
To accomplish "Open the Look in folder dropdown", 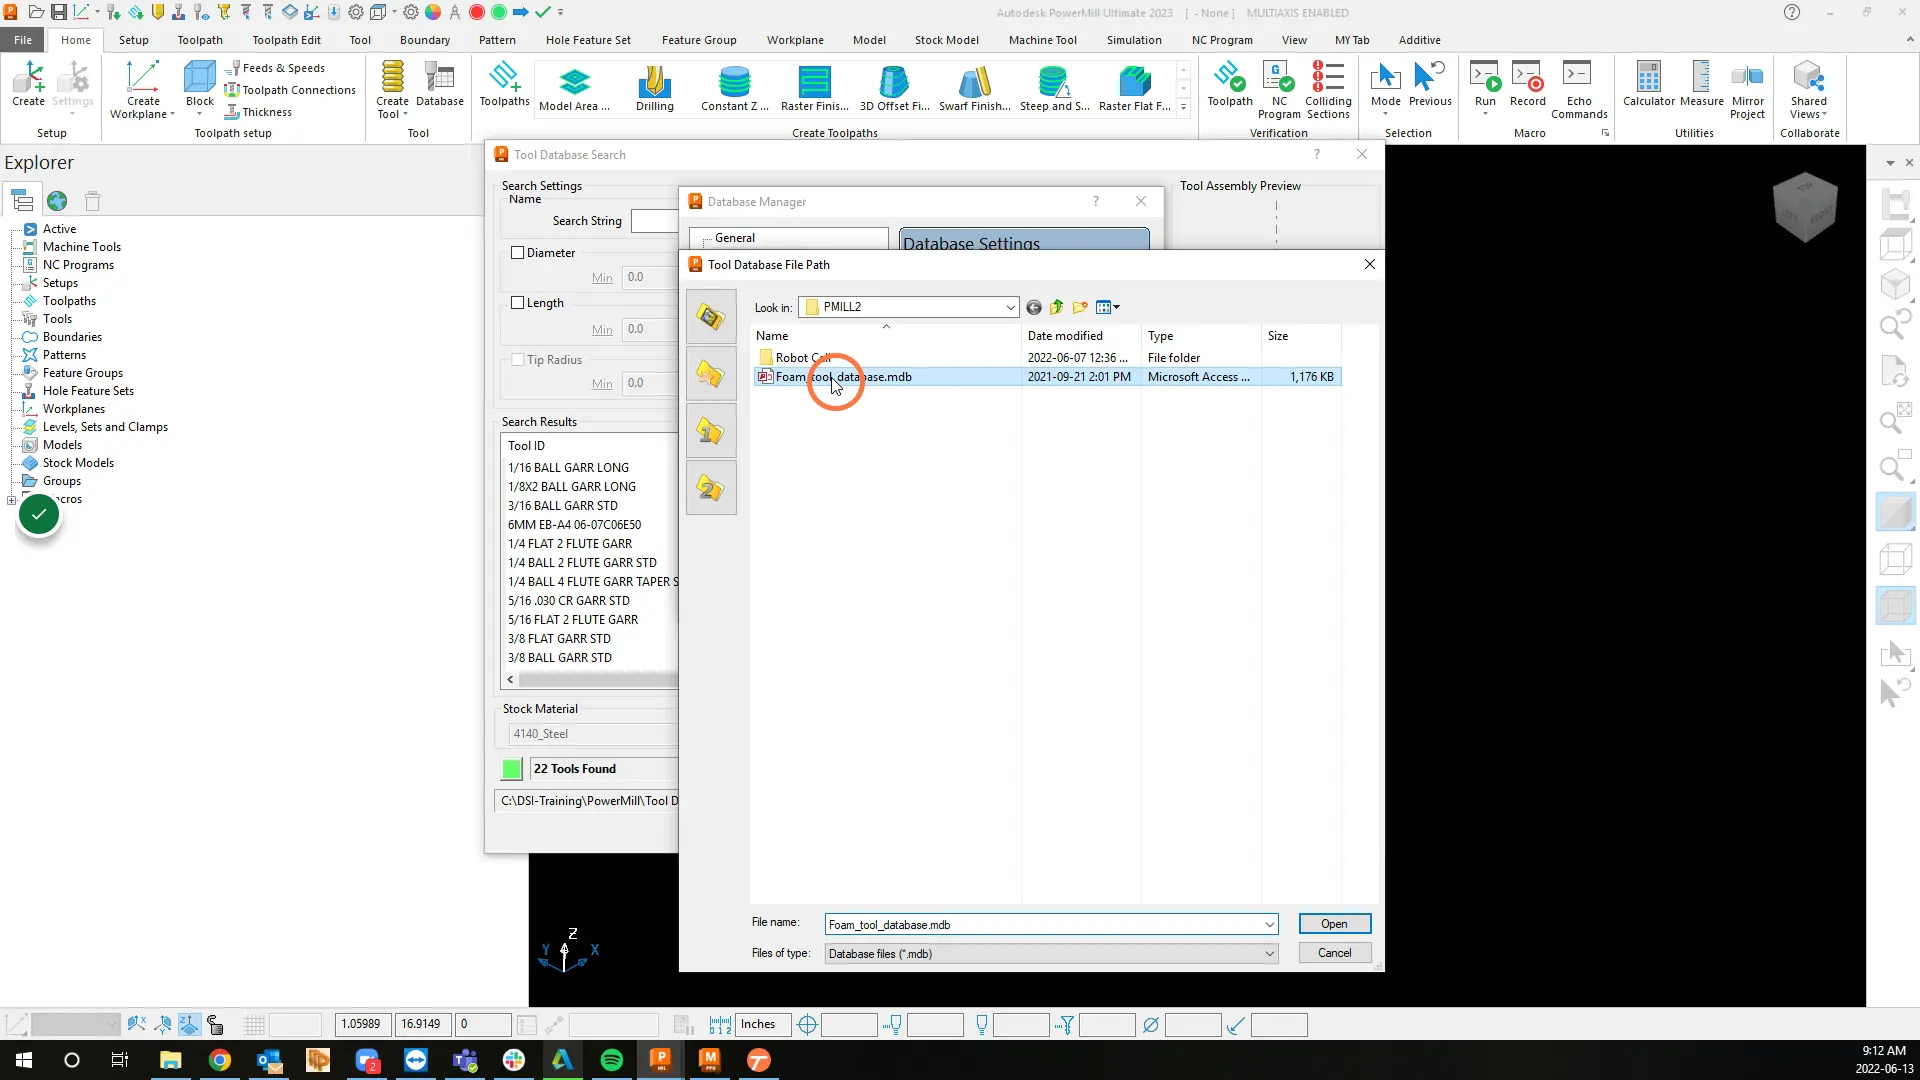I will (x=1010, y=307).
